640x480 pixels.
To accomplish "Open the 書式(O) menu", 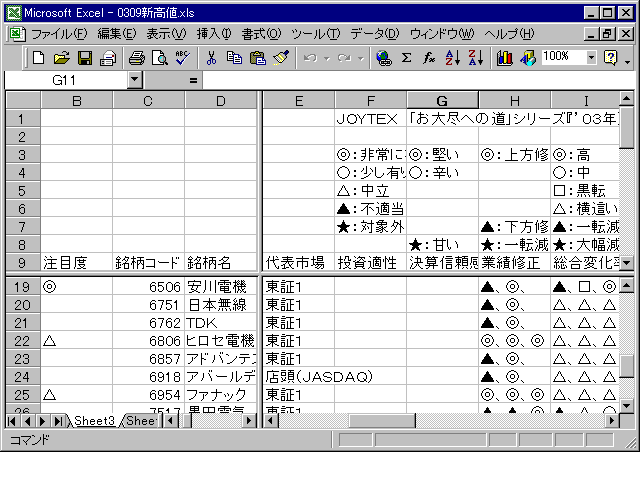I will pos(261,33).
